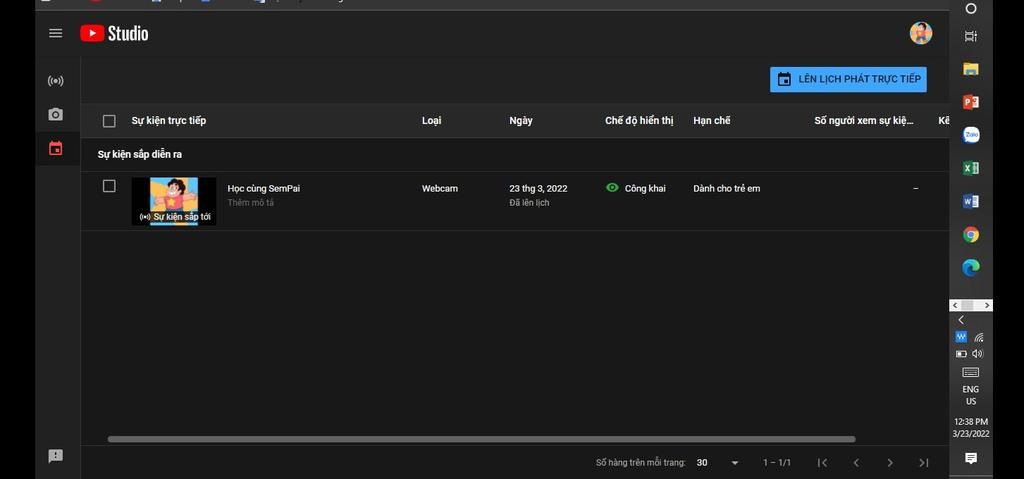Open File Explorer from the taskbar

pos(971,69)
